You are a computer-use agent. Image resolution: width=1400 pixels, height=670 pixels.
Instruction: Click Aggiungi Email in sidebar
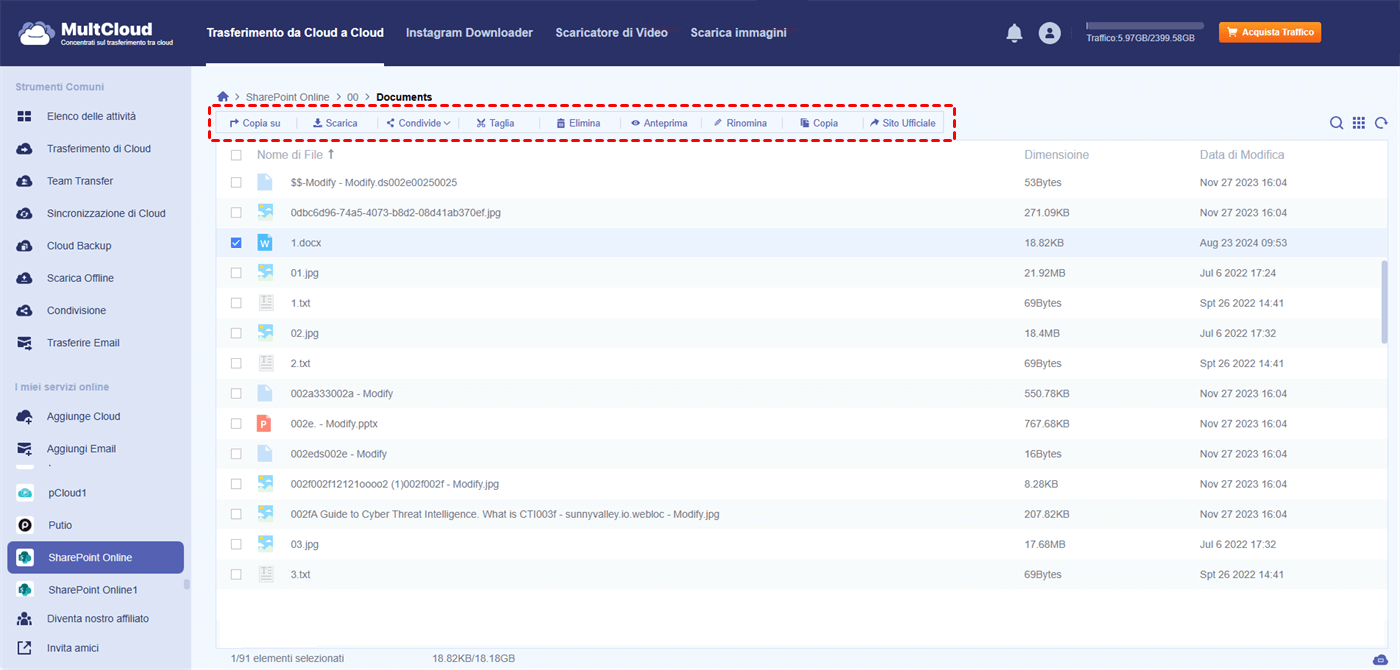[81, 449]
